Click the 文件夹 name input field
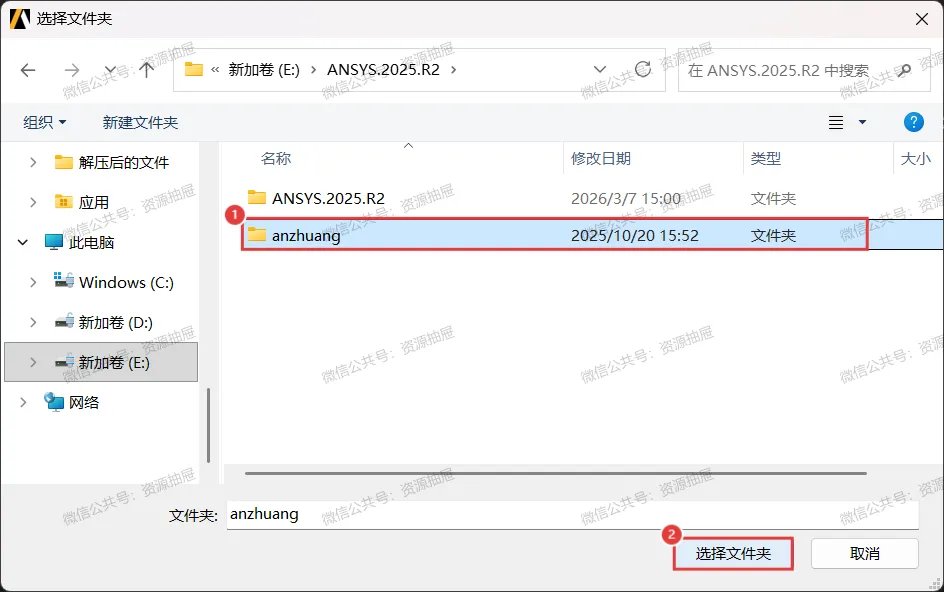The height and width of the screenshot is (592, 944). pyautogui.click(x=572, y=515)
